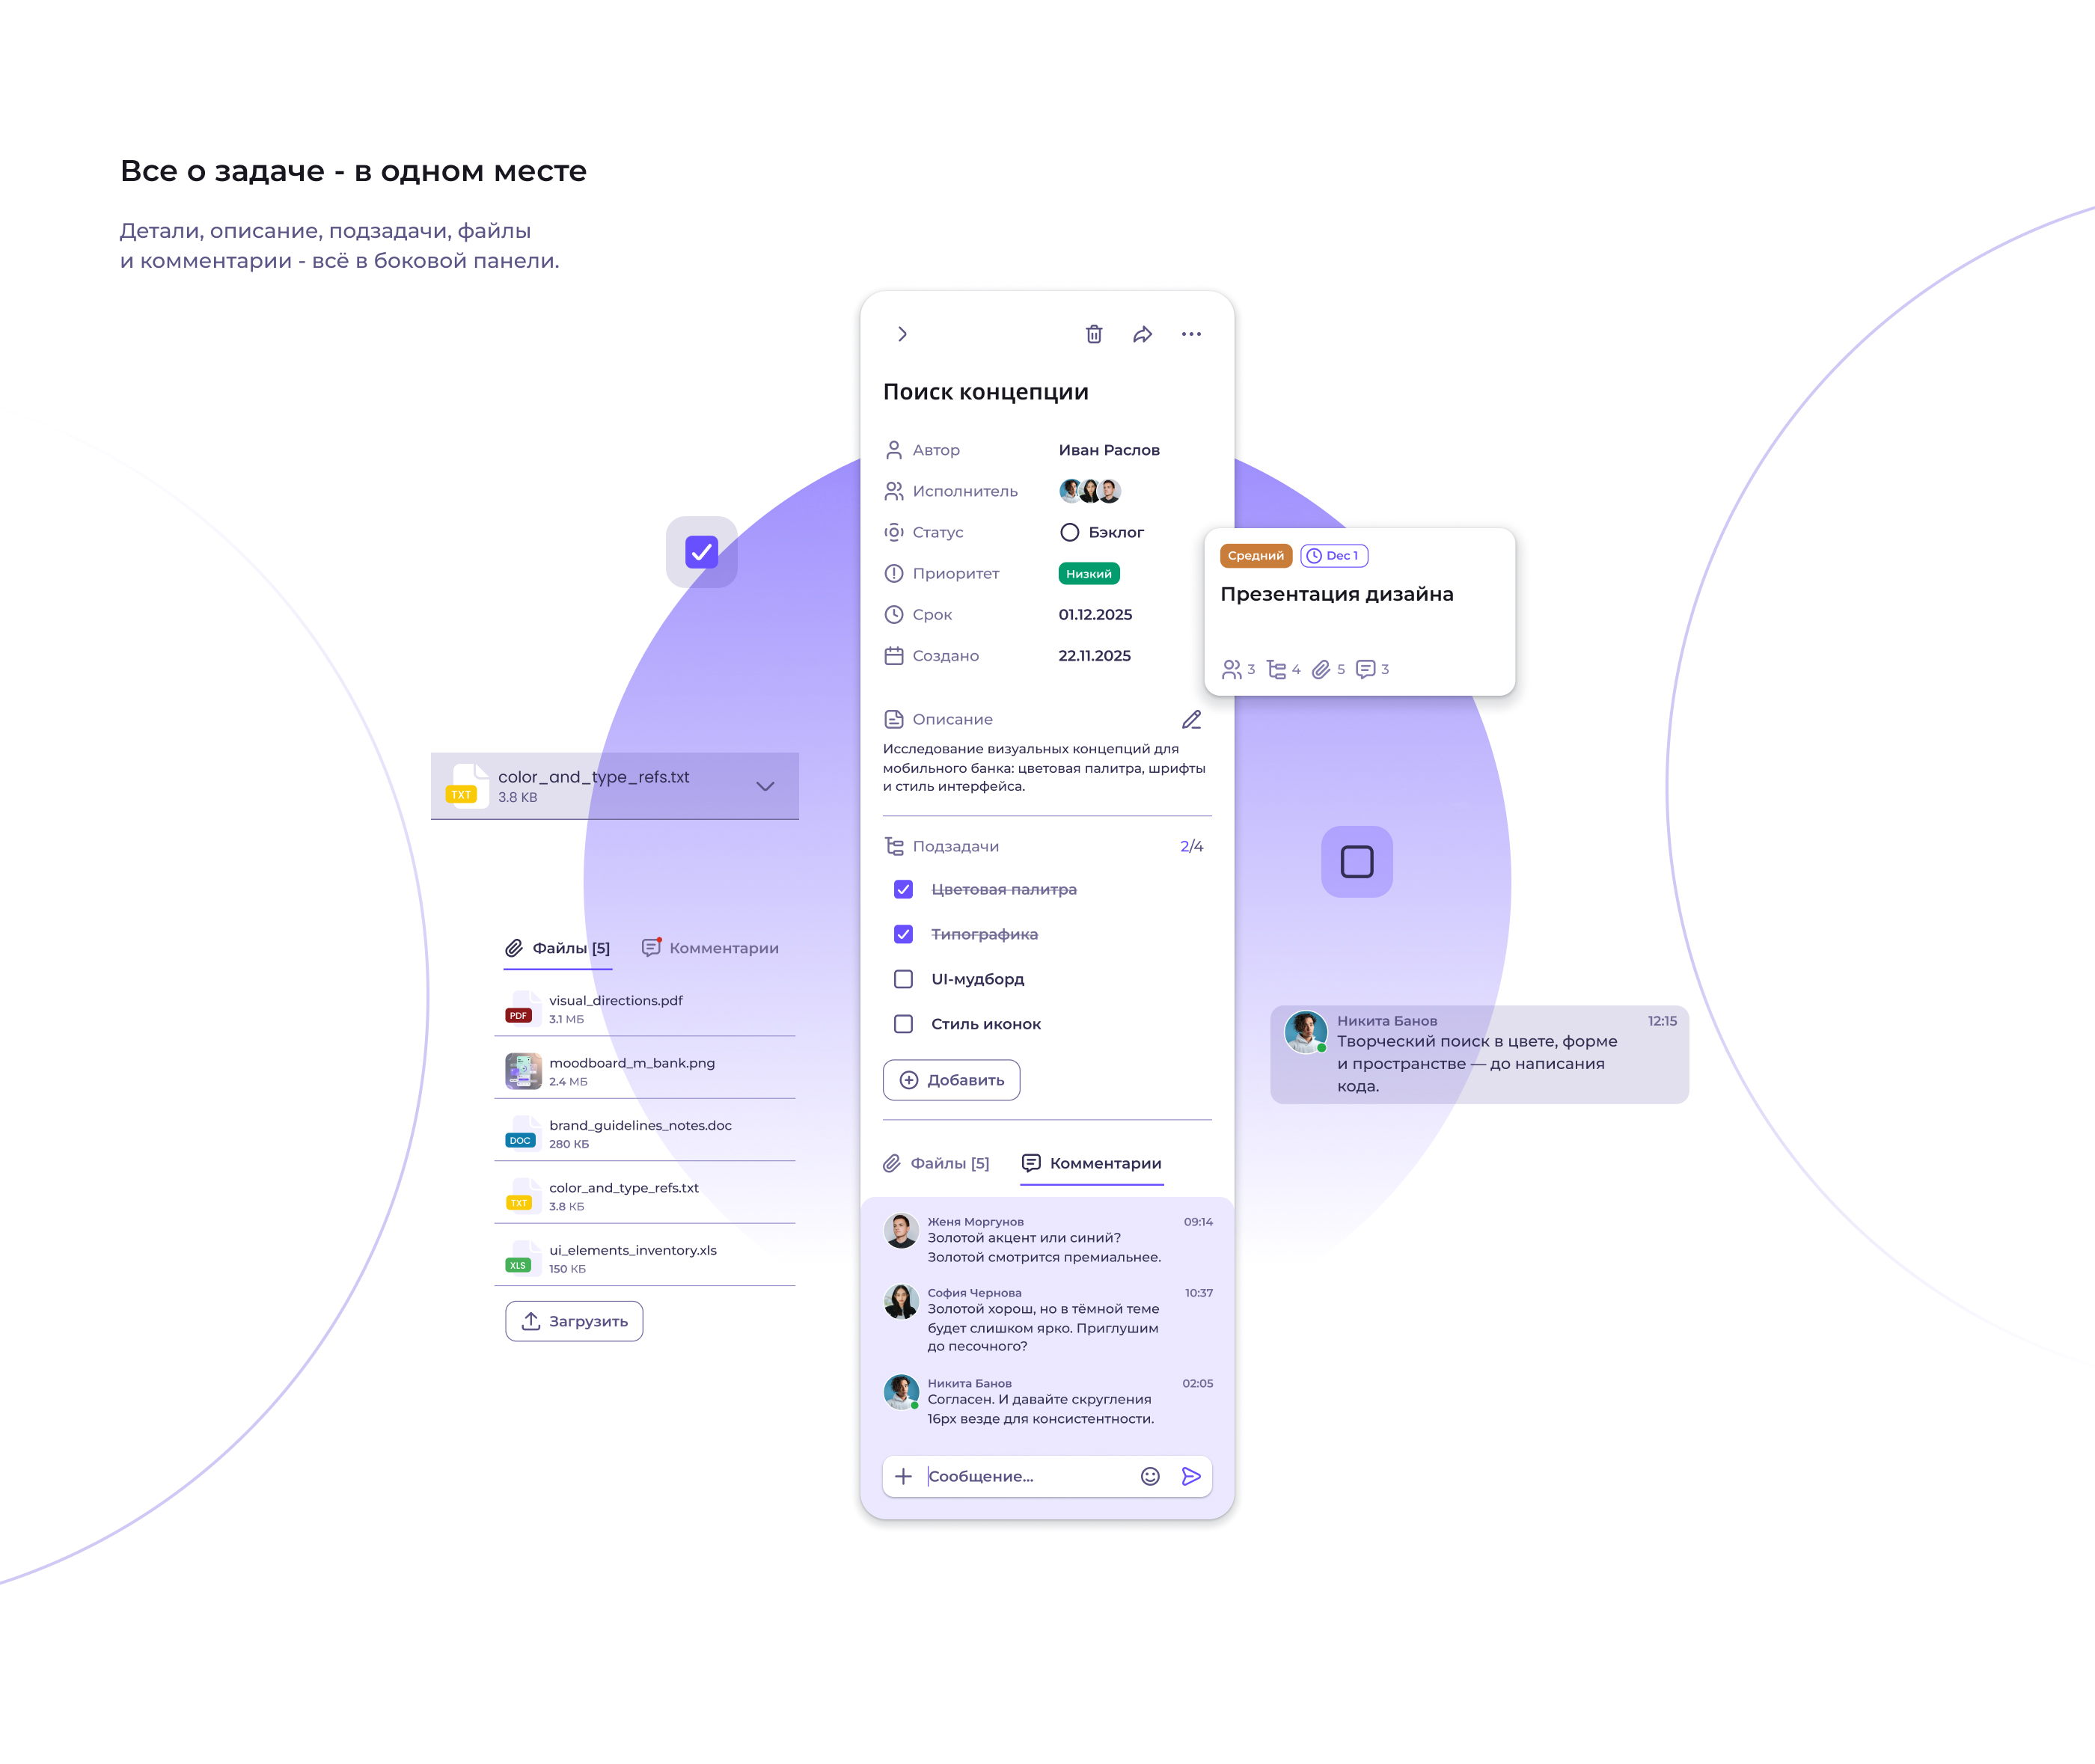Open the Комментарии tab with red notification dot
2095x1764 pixels.
click(710, 948)
